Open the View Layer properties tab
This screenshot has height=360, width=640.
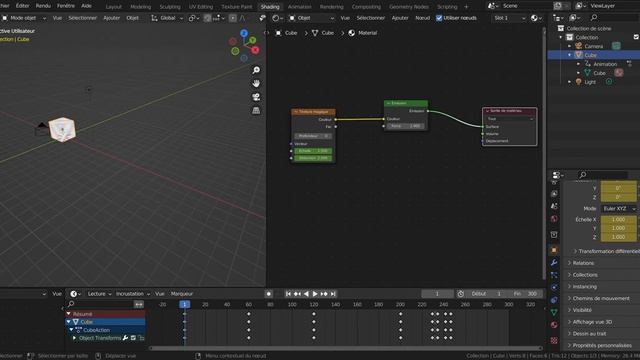(x=554, y=194)
